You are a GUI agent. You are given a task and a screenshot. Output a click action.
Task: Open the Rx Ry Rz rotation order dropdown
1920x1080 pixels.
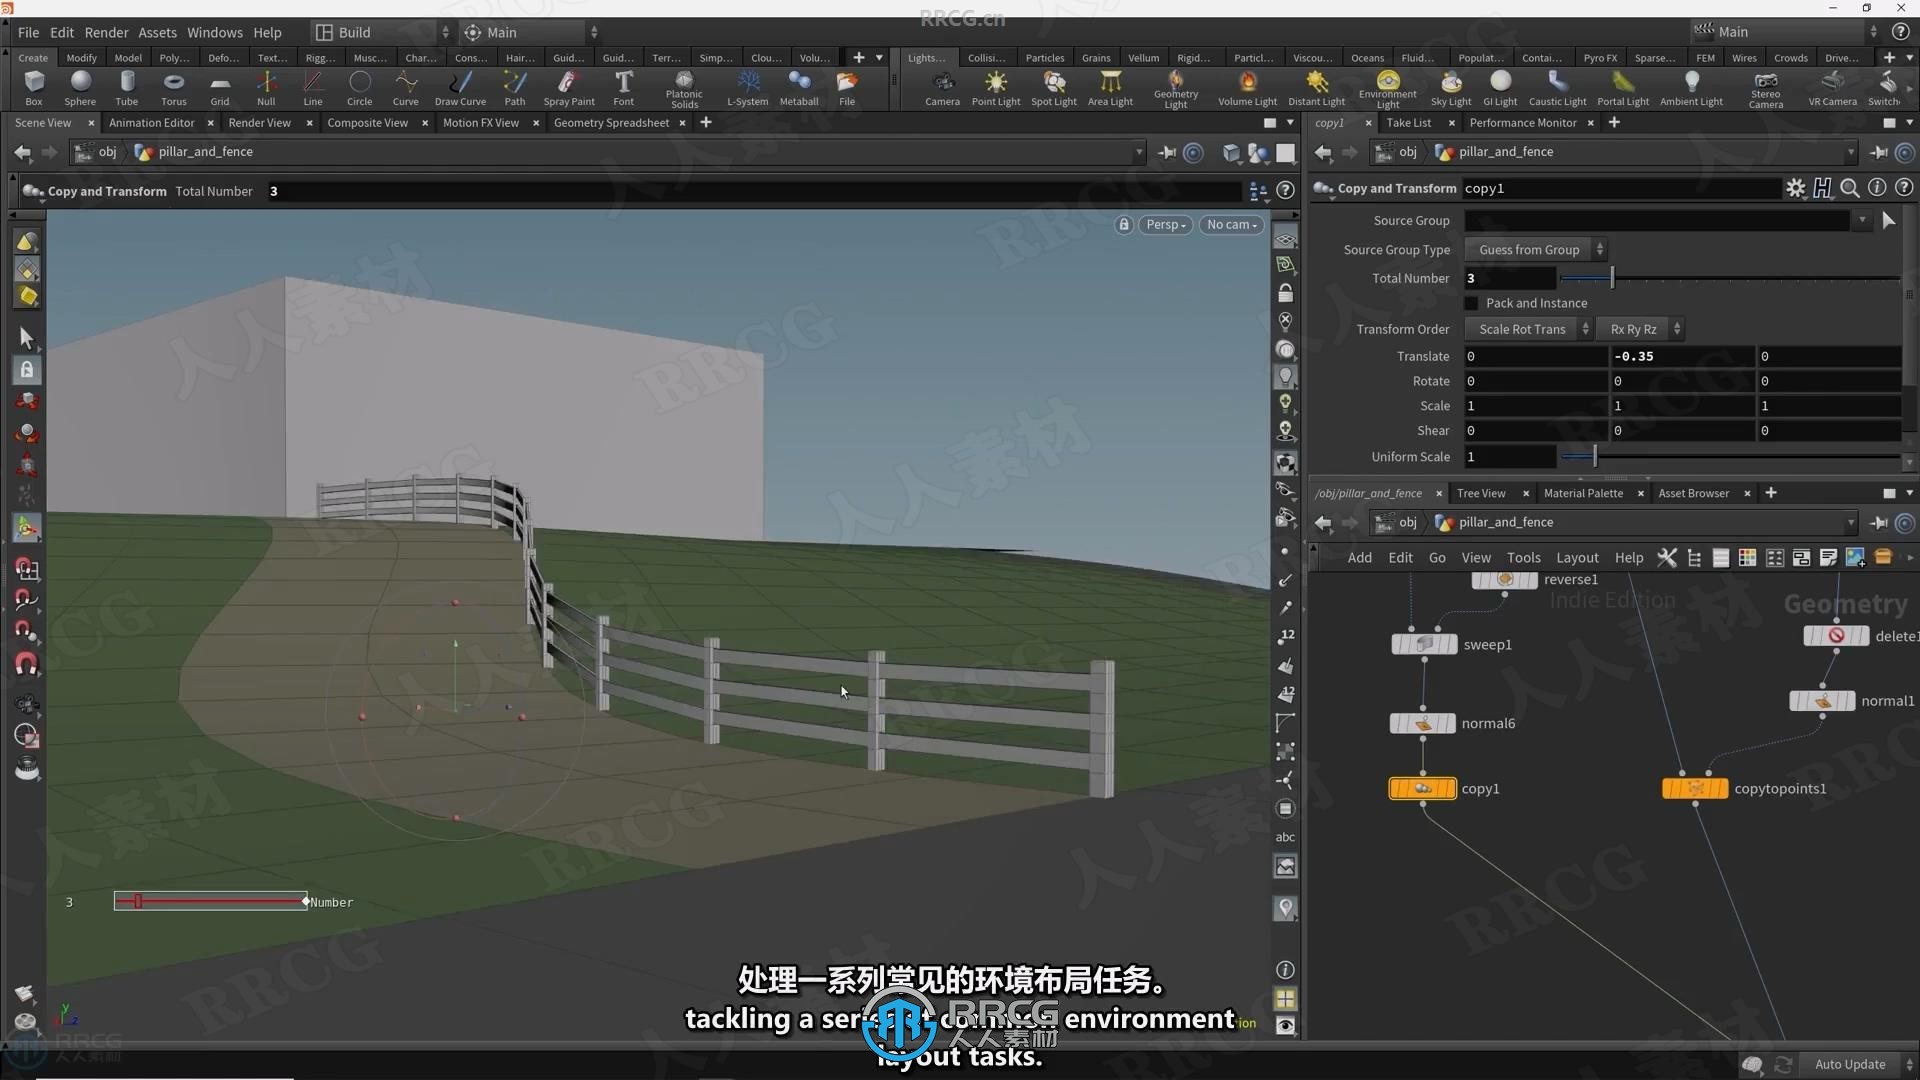[1640, 329]
